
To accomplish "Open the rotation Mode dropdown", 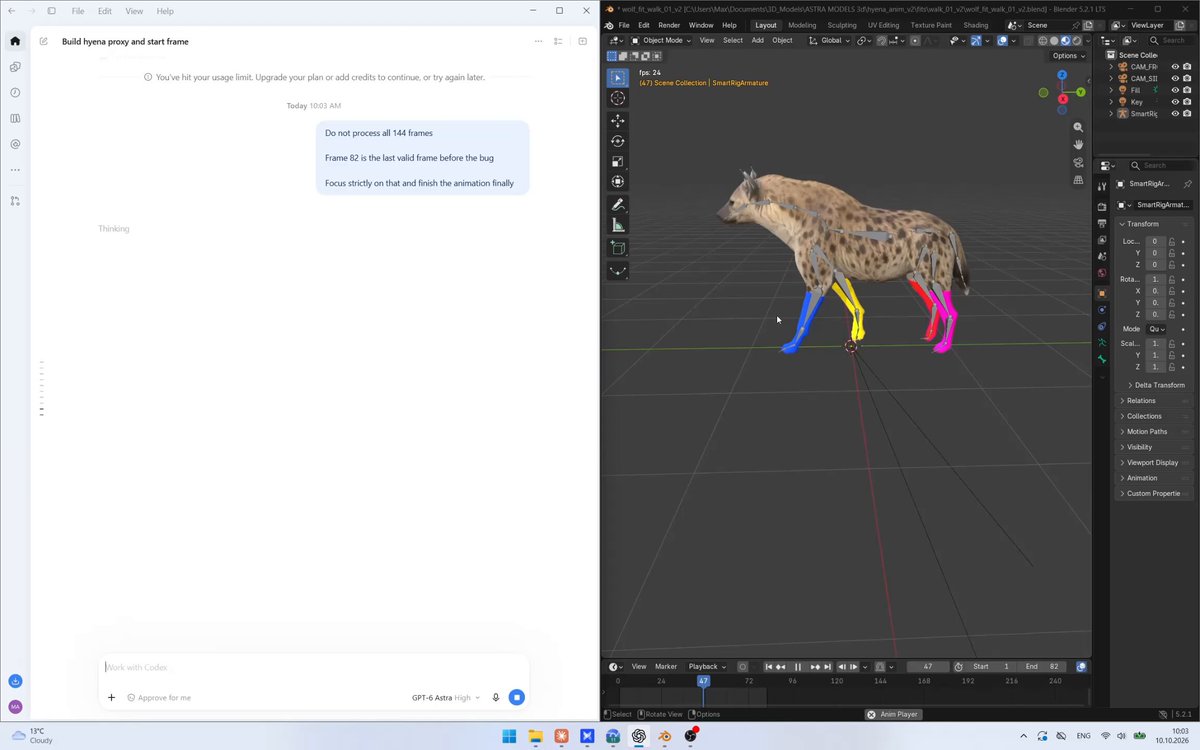I will [1157, 329].
